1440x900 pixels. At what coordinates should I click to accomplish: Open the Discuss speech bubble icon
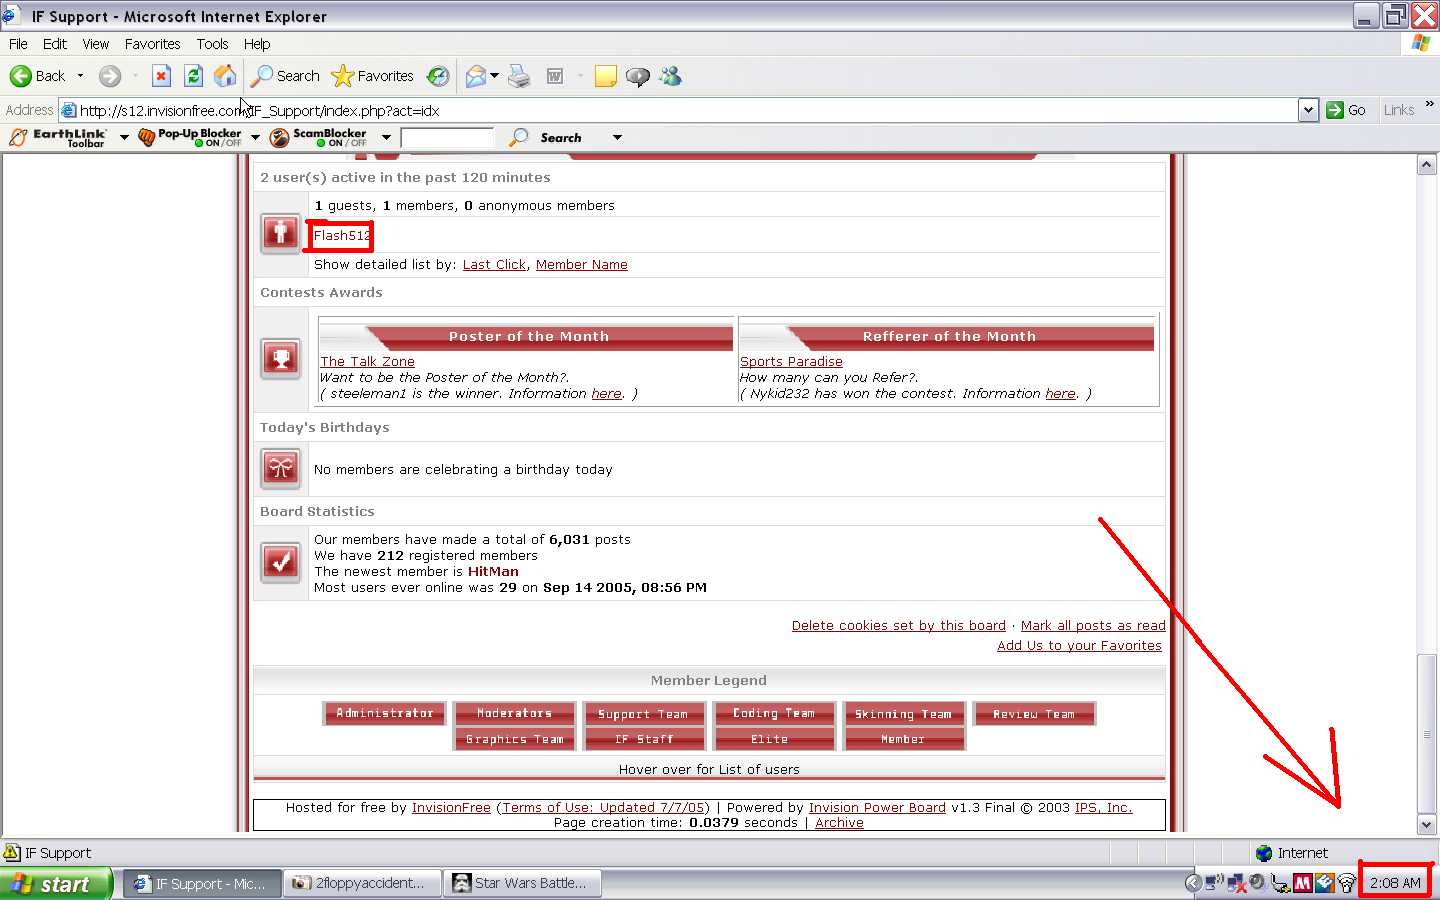pos(637,76)
